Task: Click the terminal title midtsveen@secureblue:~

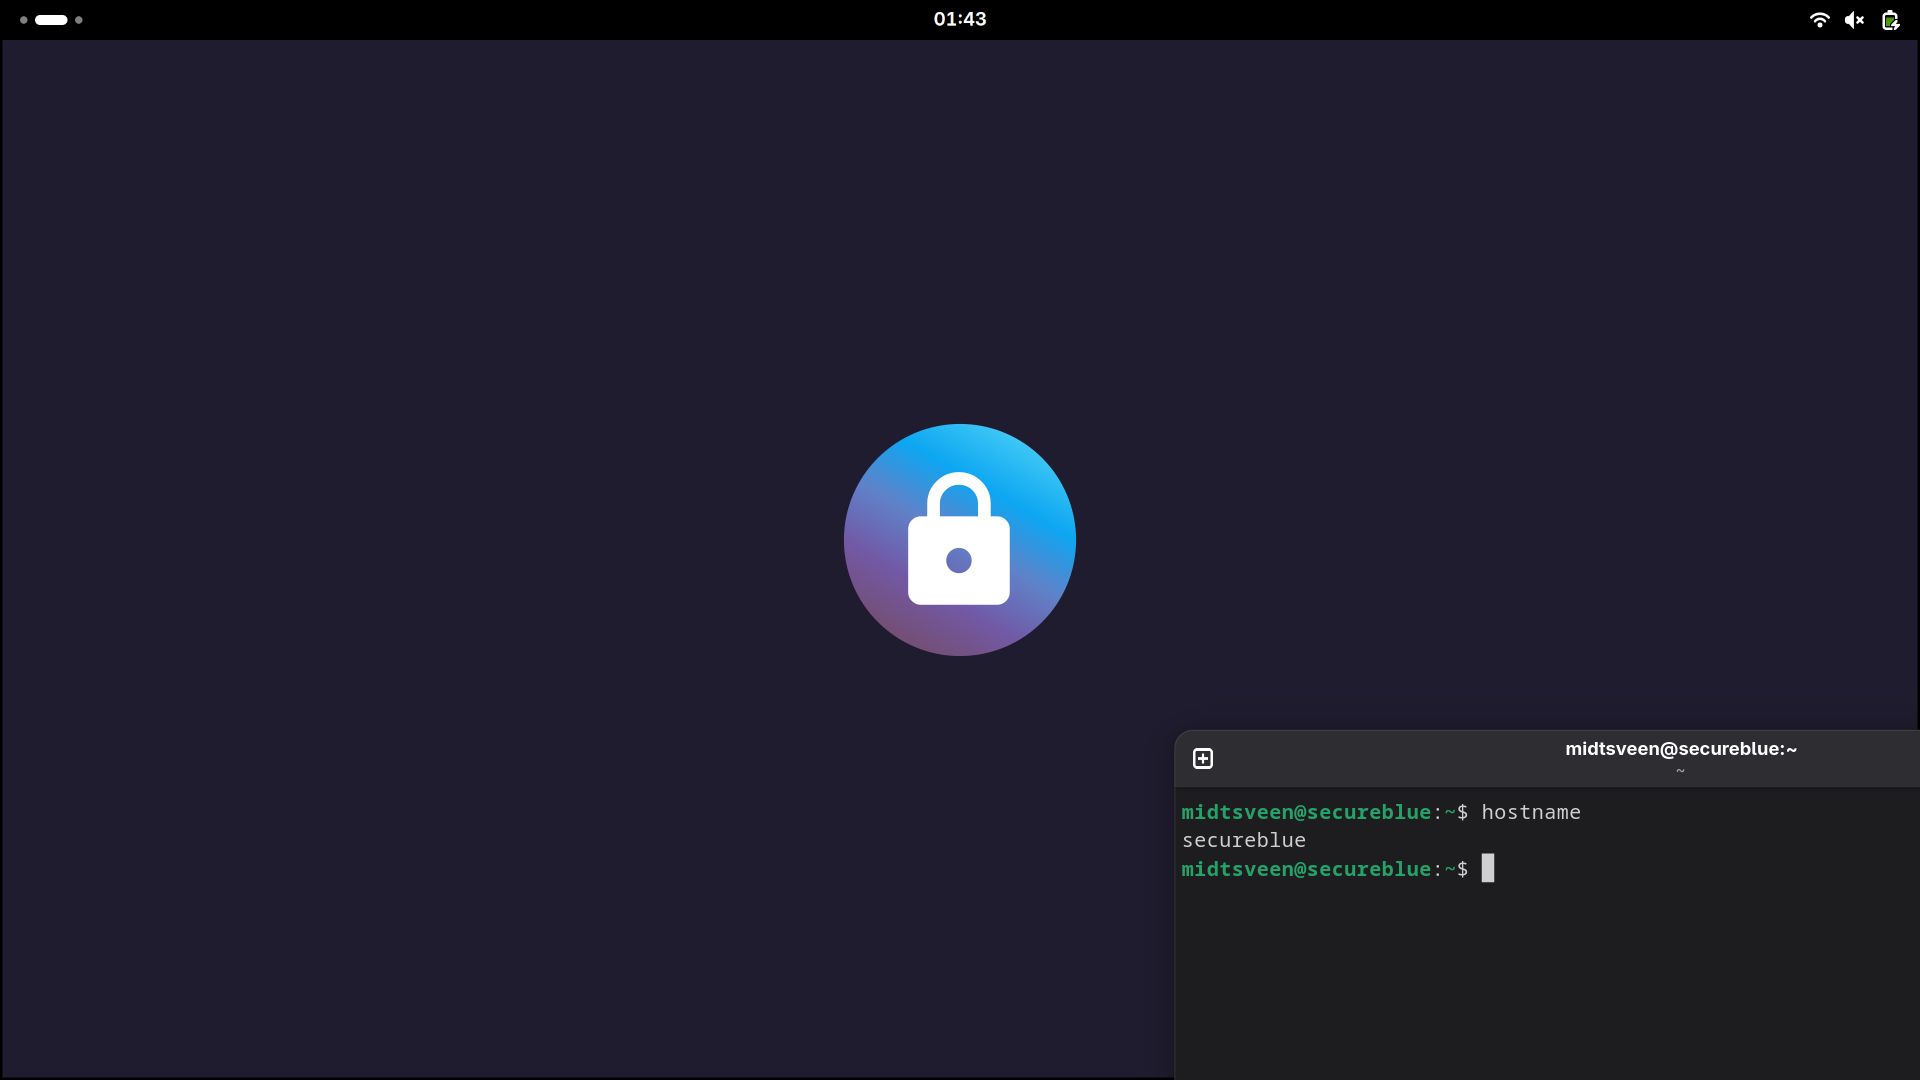Action: 1681,749
